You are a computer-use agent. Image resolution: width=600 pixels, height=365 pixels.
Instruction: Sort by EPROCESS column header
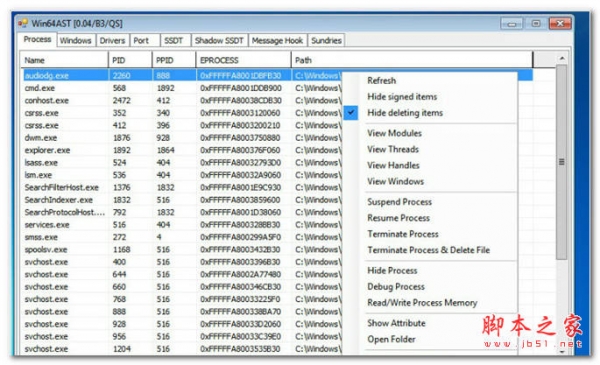click(244, 60)
